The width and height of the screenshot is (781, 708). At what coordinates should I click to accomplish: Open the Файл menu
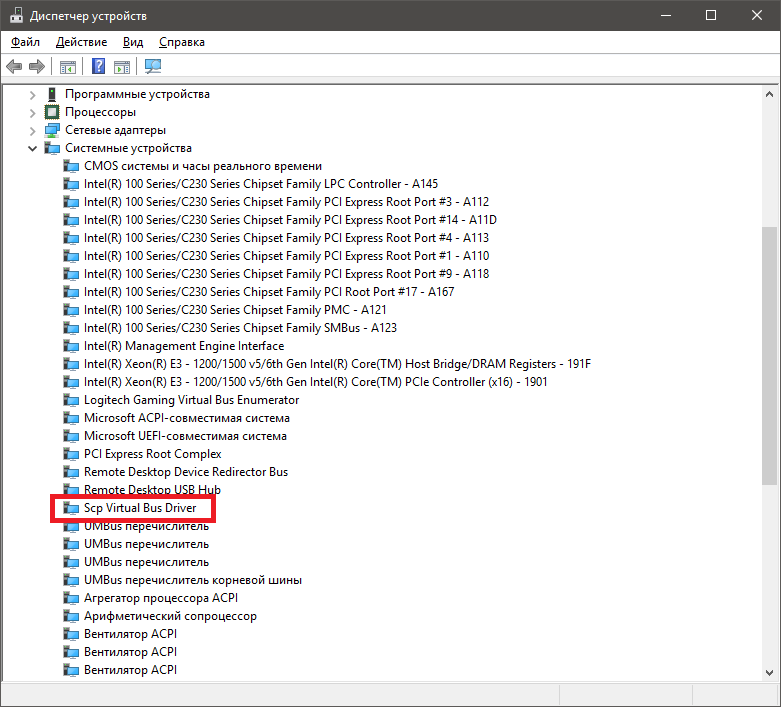click(25, 42)
